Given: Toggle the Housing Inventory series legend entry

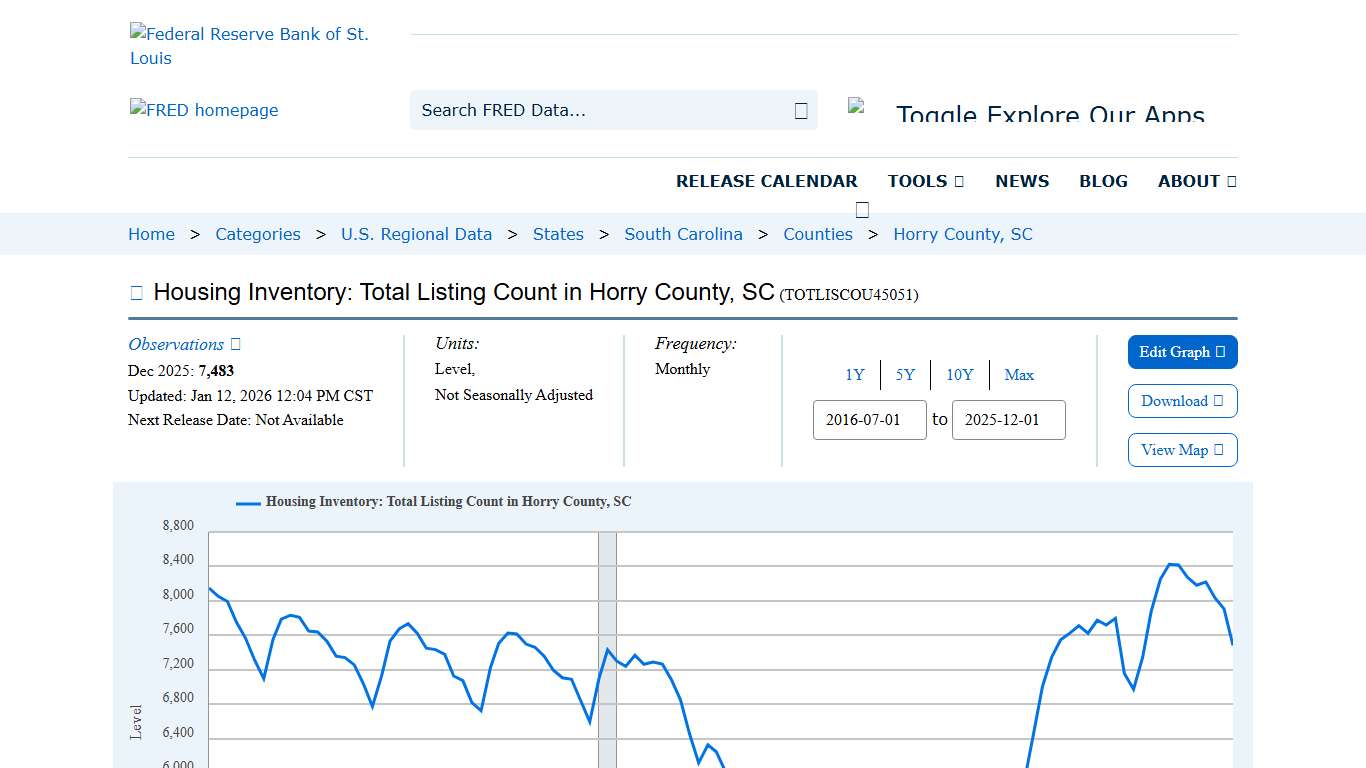Looking at the screenshot, I should 434,501.
